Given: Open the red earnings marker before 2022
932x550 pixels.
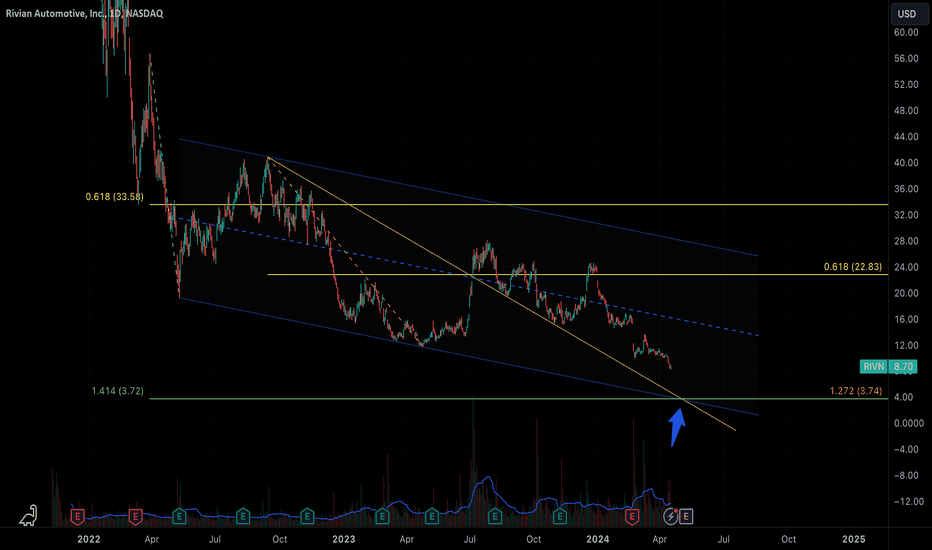Looking at the screenshot, I should pos(77,516).
